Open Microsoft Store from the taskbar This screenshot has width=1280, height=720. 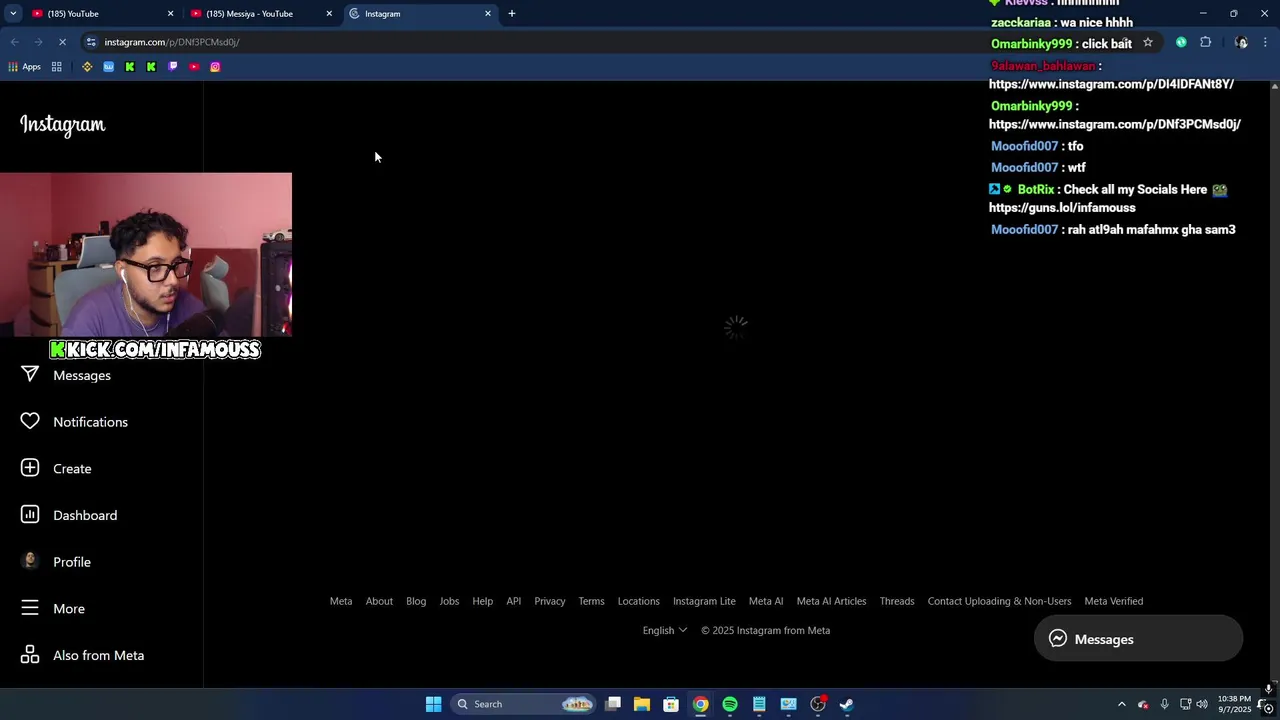pyautogui.click(x=671, y=704)
